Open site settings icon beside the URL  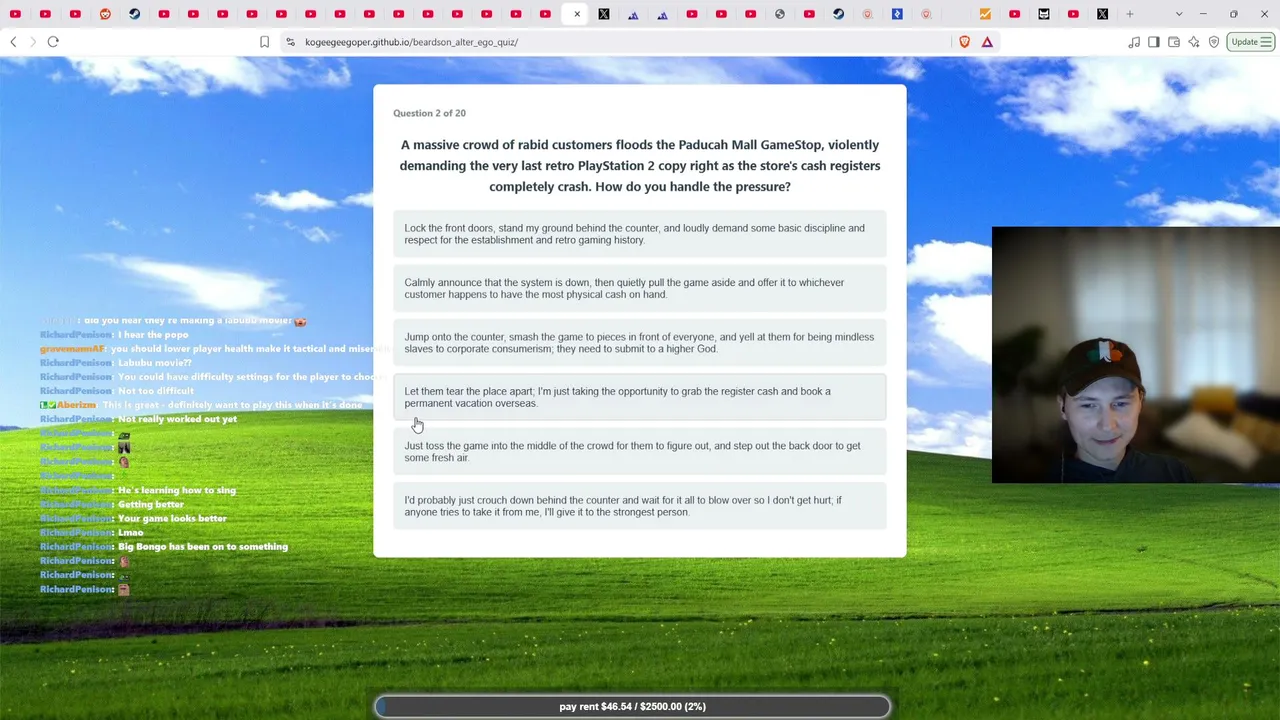click(x=290, y=42)
